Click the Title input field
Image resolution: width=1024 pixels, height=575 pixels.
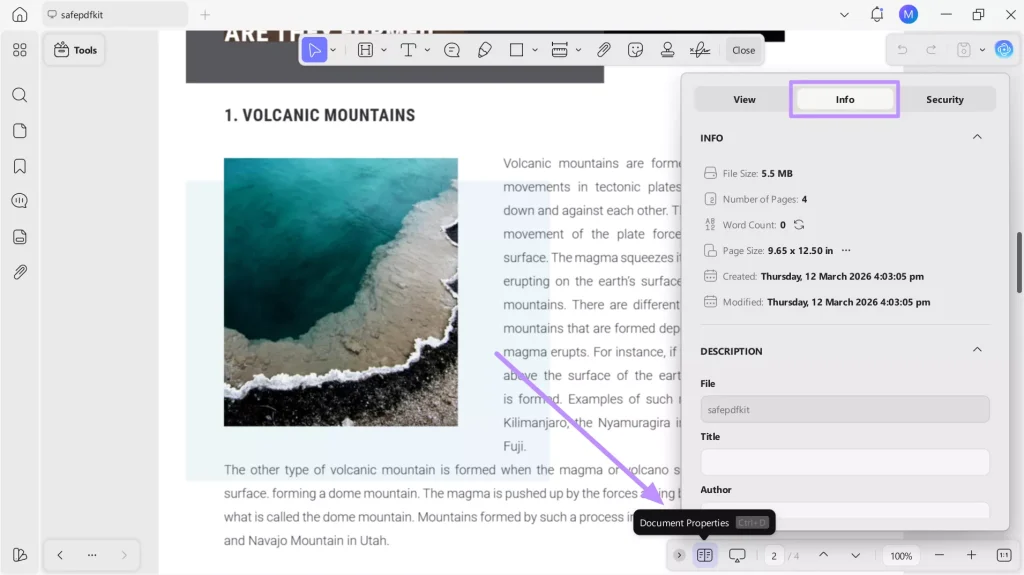pyautogui.click(x=844, y=462)
